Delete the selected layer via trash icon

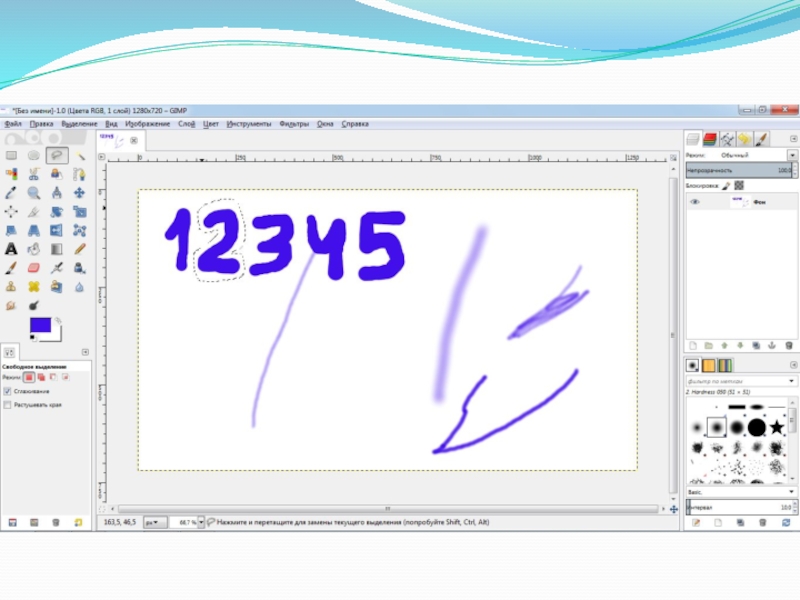coord(789,346)
